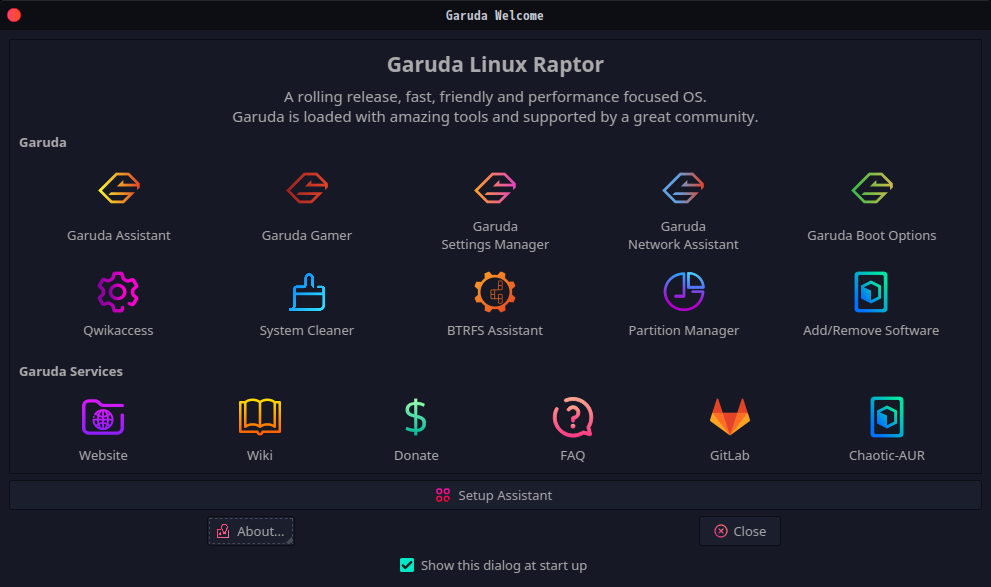The height and width of the screenshot is (587, 991).
Task: Open the About... dialog button
Action: pyautogui.click(x=251, y=531)
